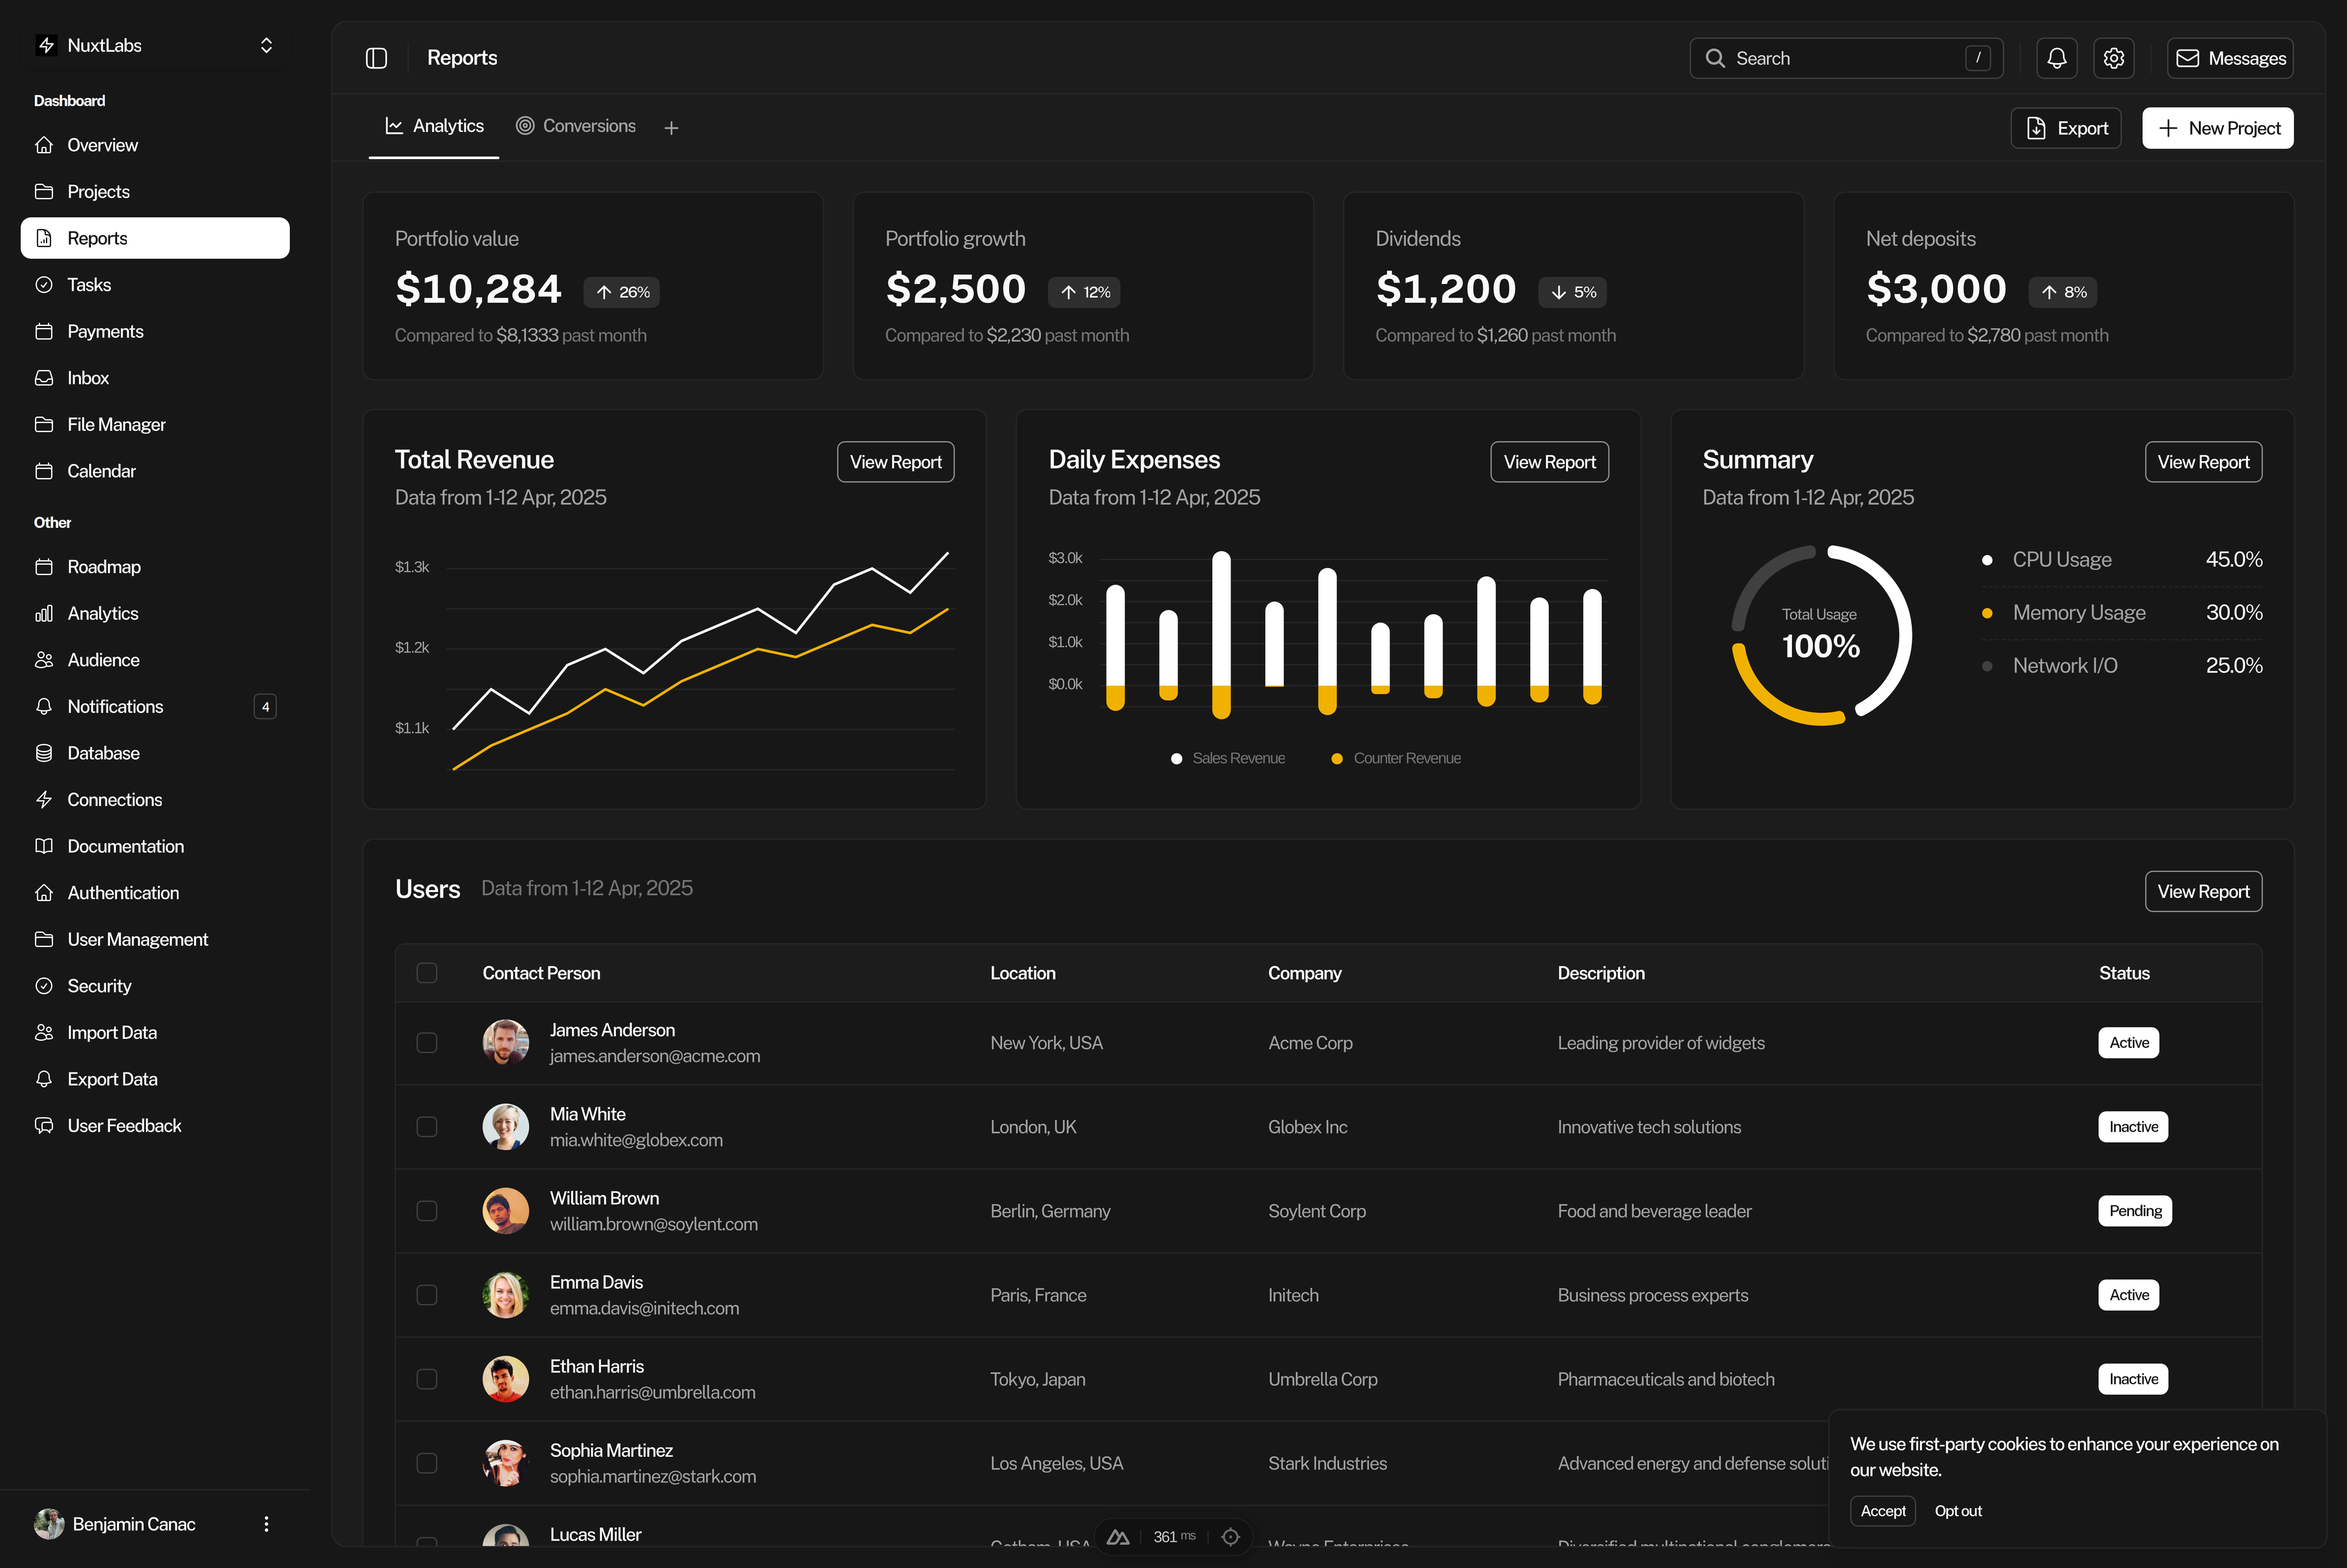Open notifications bell in header
The image size is (2347, 1568).
click(2056, 58)
